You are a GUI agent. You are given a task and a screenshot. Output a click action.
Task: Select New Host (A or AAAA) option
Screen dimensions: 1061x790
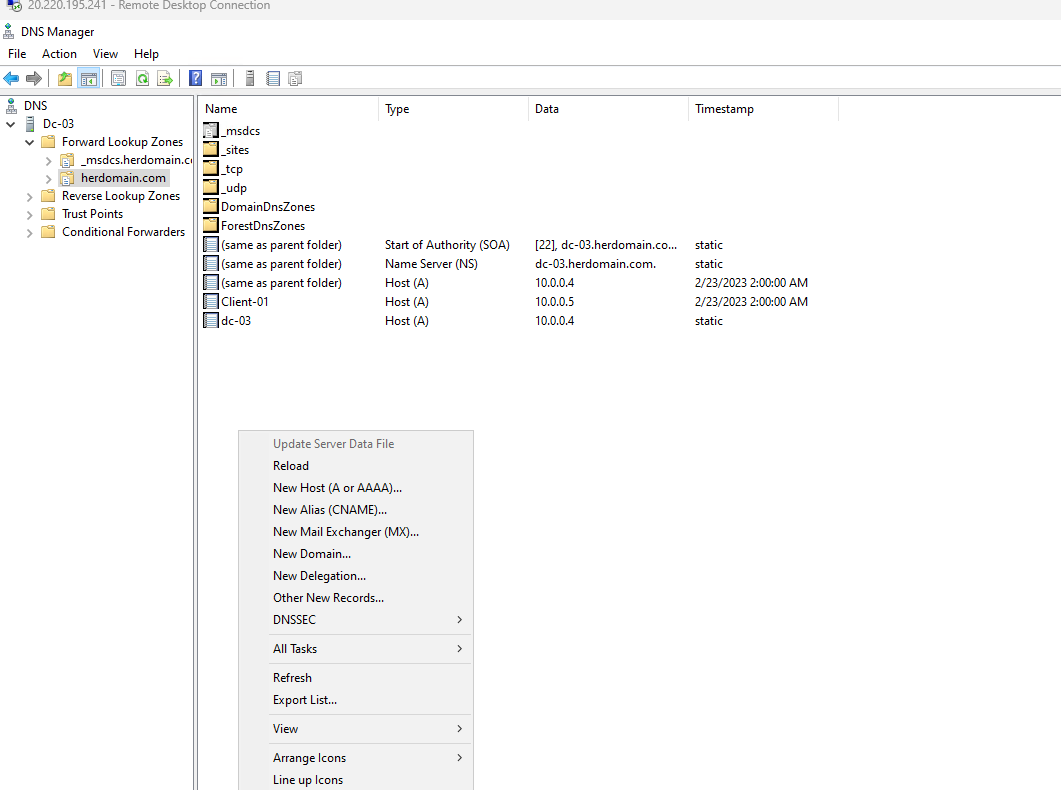[x=337, y=487]
